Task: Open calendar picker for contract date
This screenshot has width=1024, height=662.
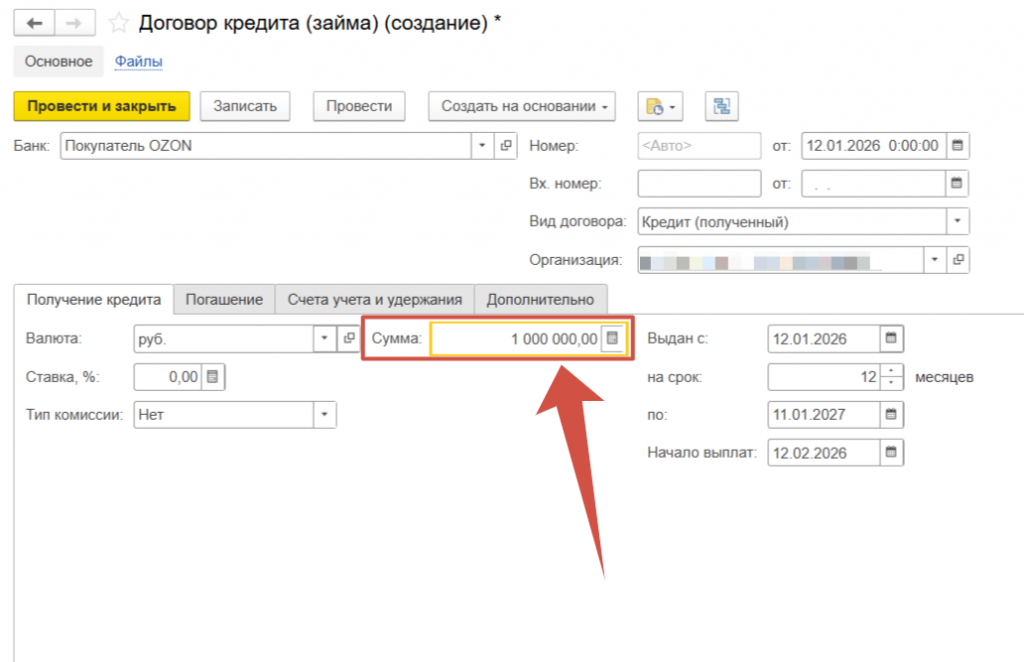Action: (x=957, y=146)
